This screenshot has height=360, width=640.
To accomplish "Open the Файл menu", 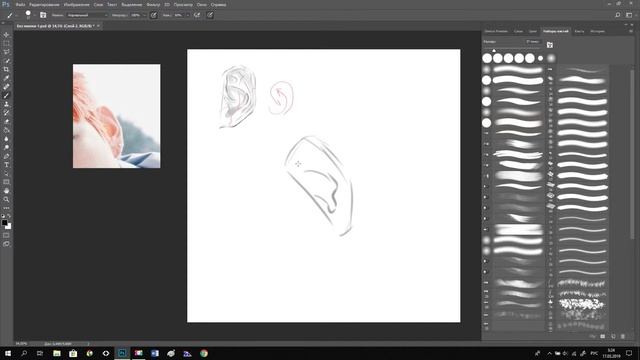I will 21,4.
